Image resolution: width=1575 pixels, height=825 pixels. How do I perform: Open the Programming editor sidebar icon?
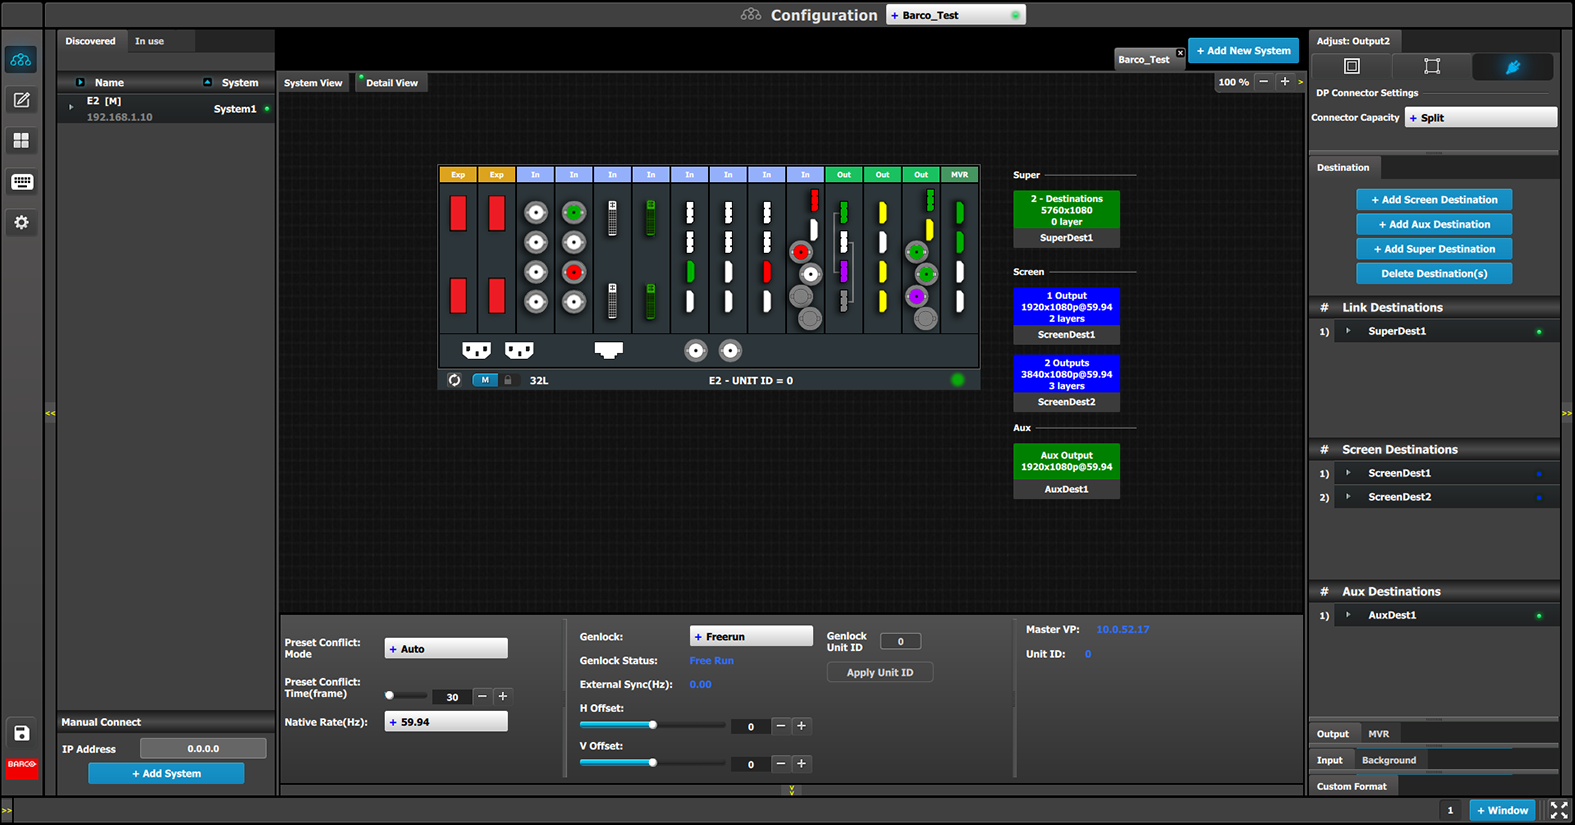[21, 100]
